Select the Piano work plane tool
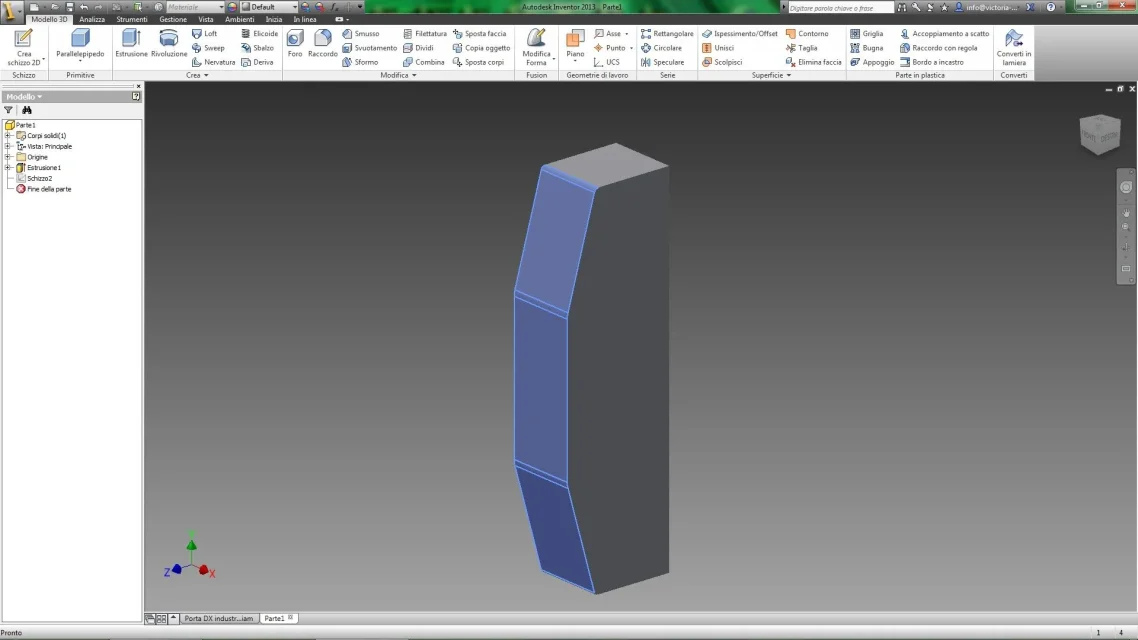1138x640 pixels. pyautogui.click(x=575, y=44)
